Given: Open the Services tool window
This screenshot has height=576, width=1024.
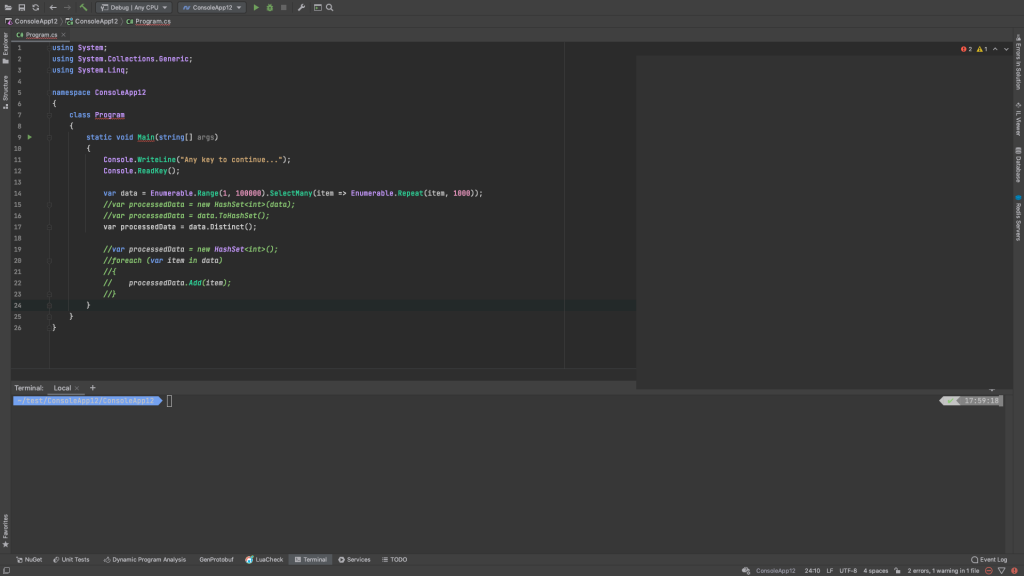Looking at the screenshot, I should tap(354, 560).
